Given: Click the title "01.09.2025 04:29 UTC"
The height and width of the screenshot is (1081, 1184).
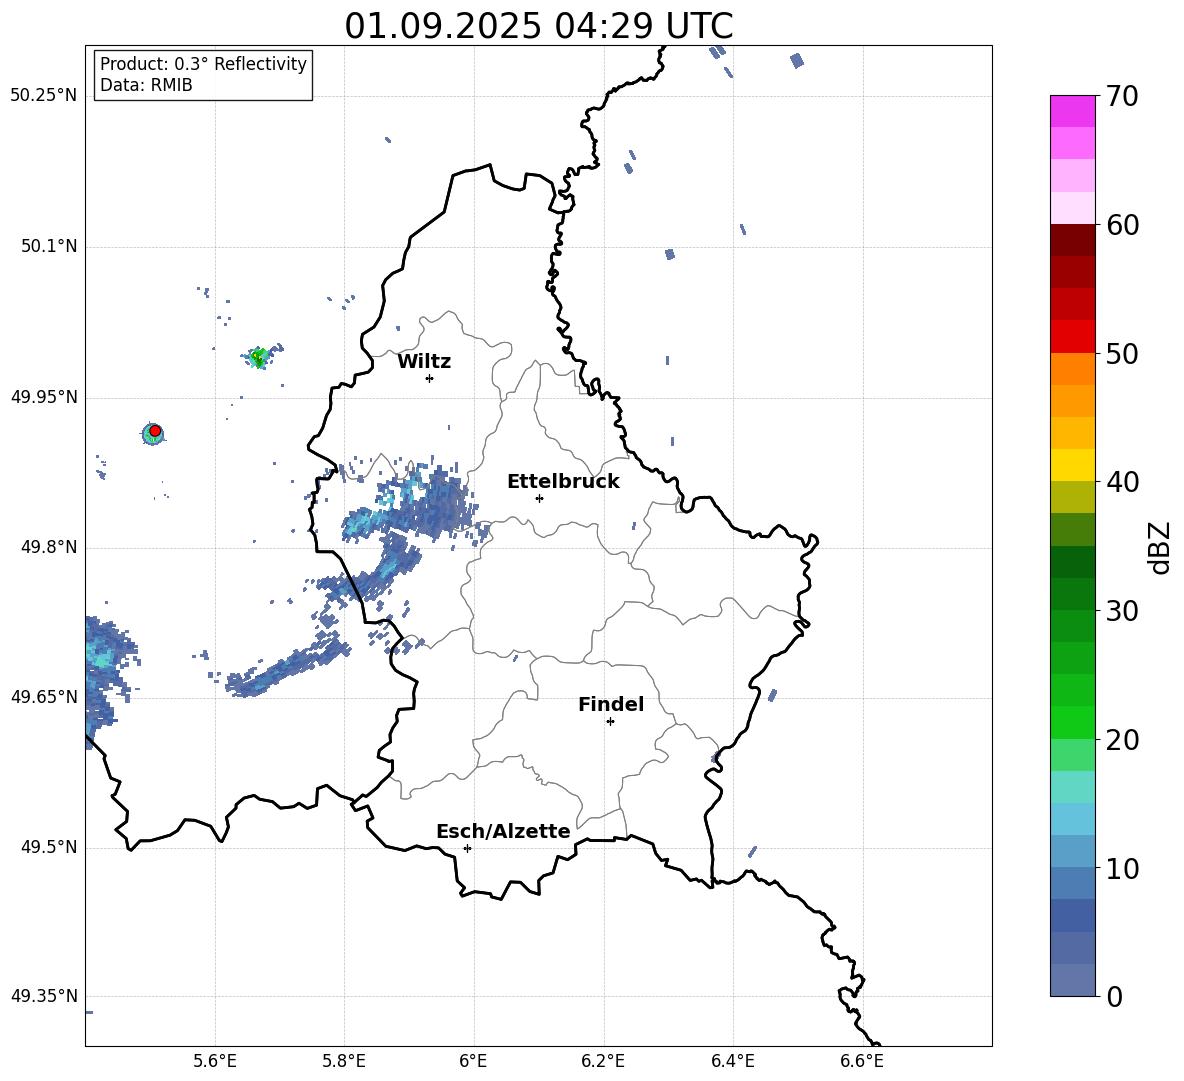Looking at the screenshot, I should pos(538,26).
